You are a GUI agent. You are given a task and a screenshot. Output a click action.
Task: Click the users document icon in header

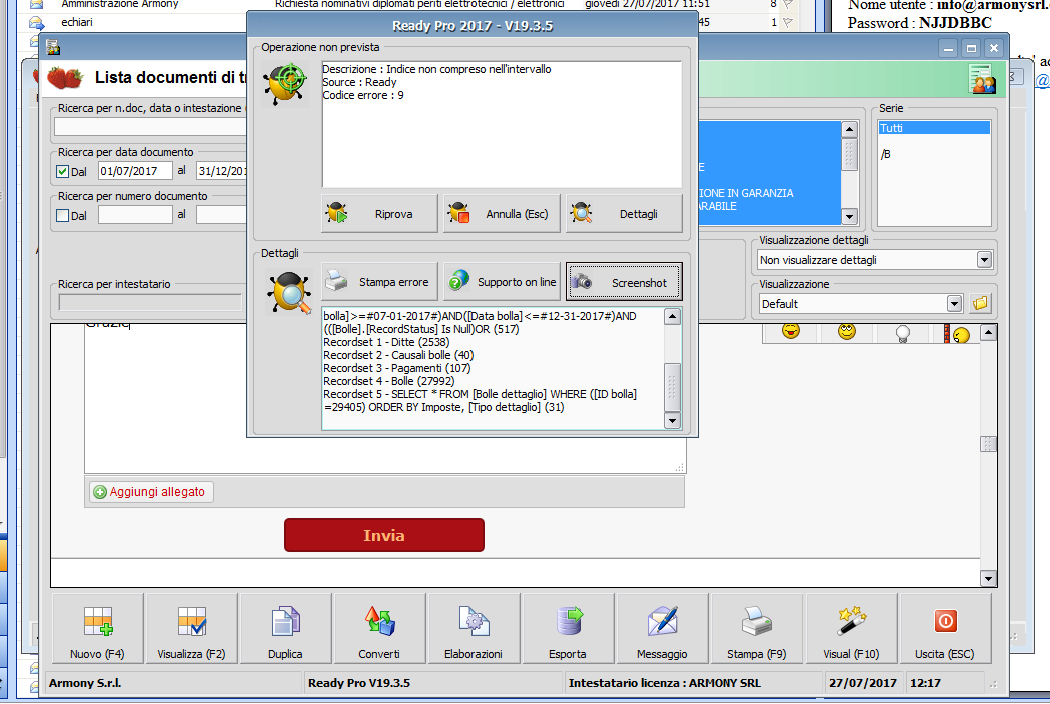(x=982, y=78)
